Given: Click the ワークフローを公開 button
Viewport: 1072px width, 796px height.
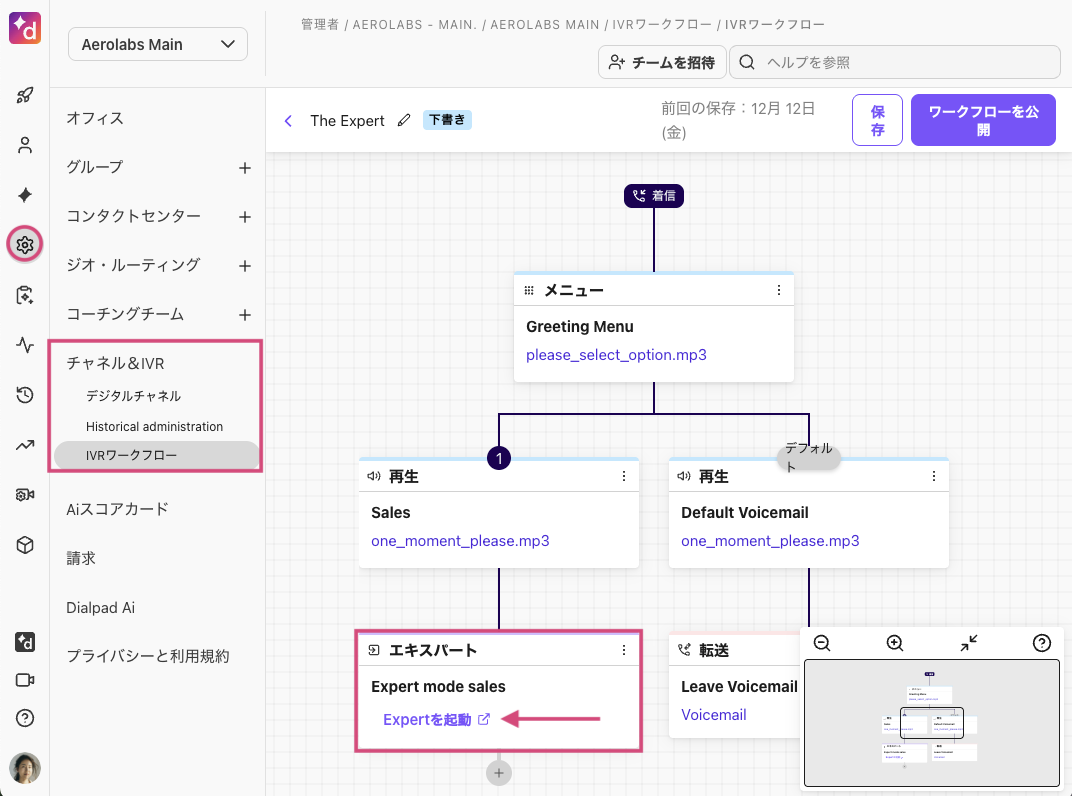Looking at the screenshot, I should (x=982, y=121).
